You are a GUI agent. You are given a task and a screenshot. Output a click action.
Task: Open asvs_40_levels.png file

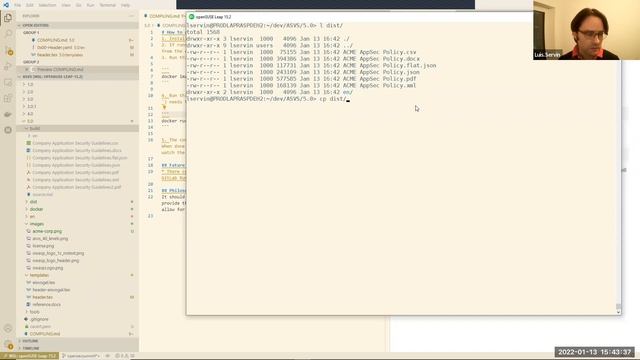coord(78,238)
